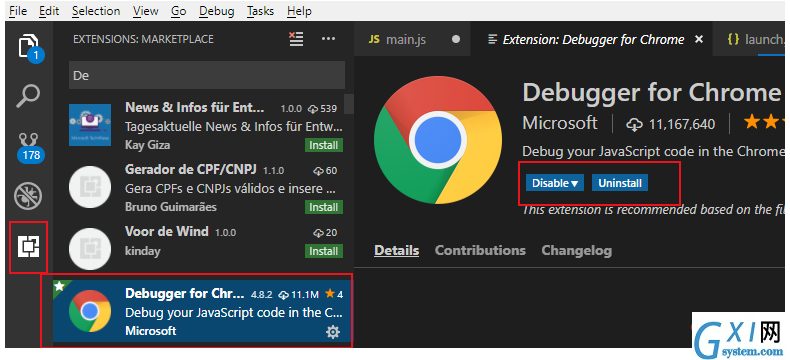Open the Debug menu

tap(217, 11)
